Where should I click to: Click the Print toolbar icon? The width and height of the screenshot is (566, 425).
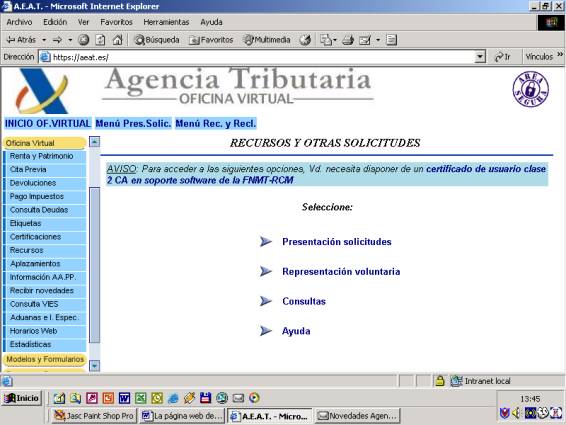(x=348, y=40)
